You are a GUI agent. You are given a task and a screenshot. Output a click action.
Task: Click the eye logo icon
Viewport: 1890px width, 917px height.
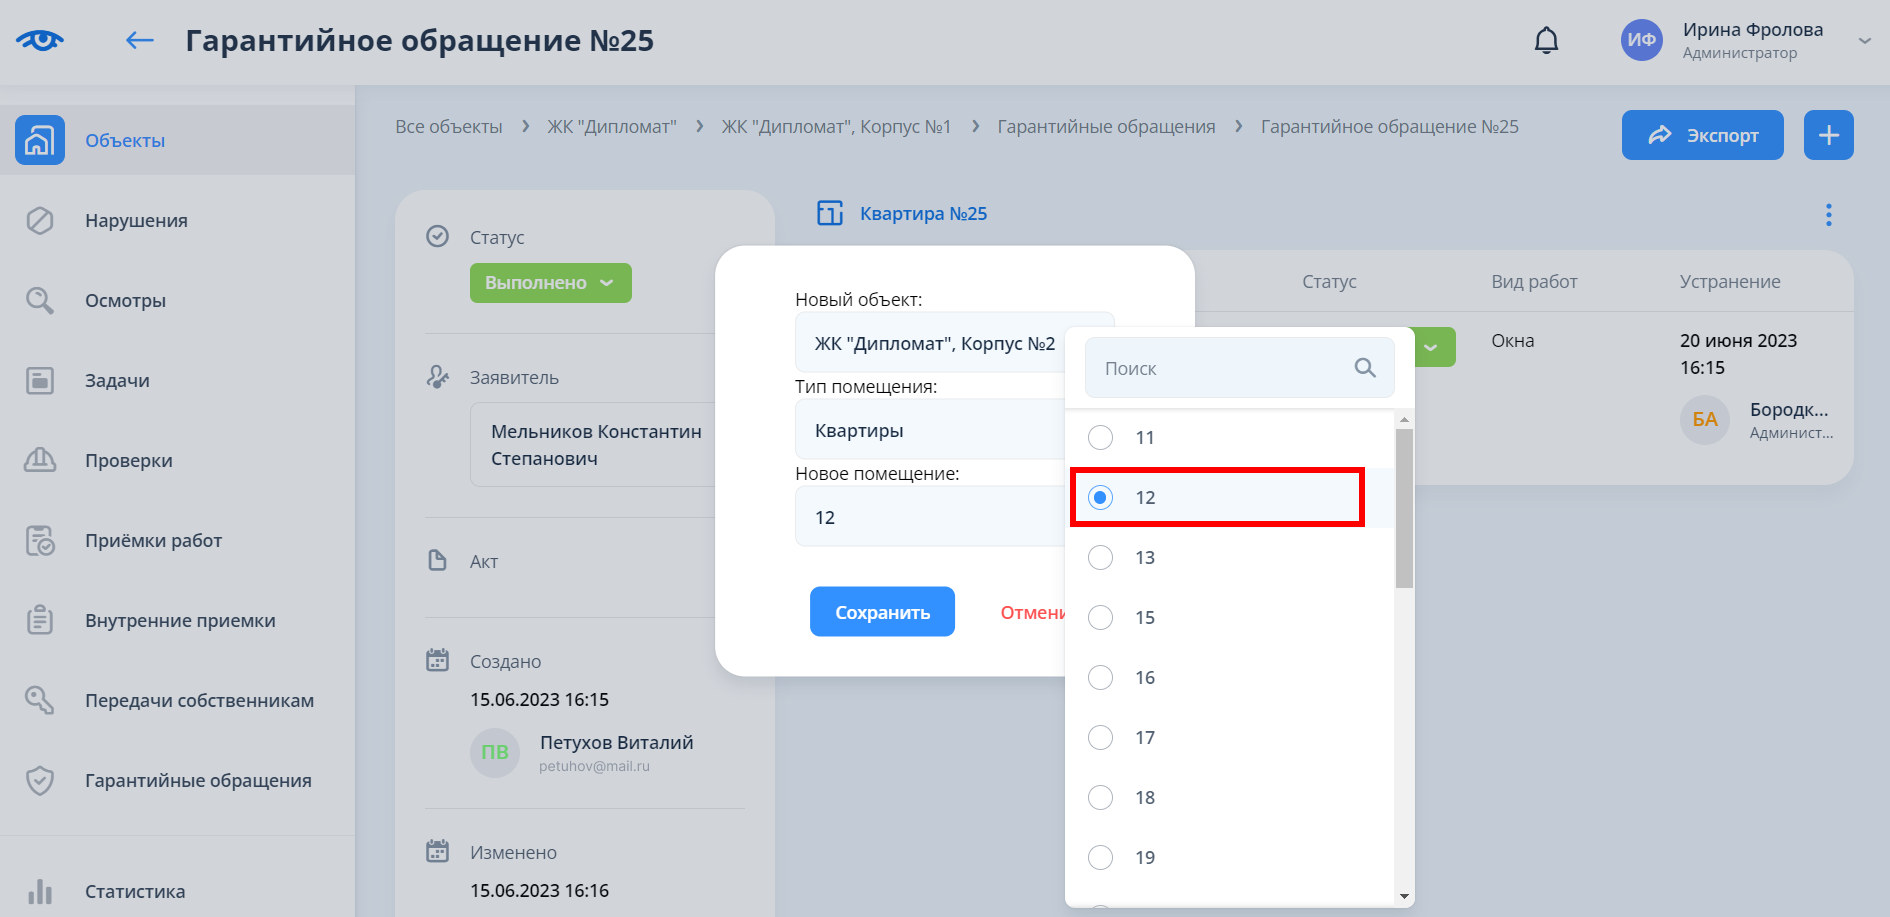40,40
